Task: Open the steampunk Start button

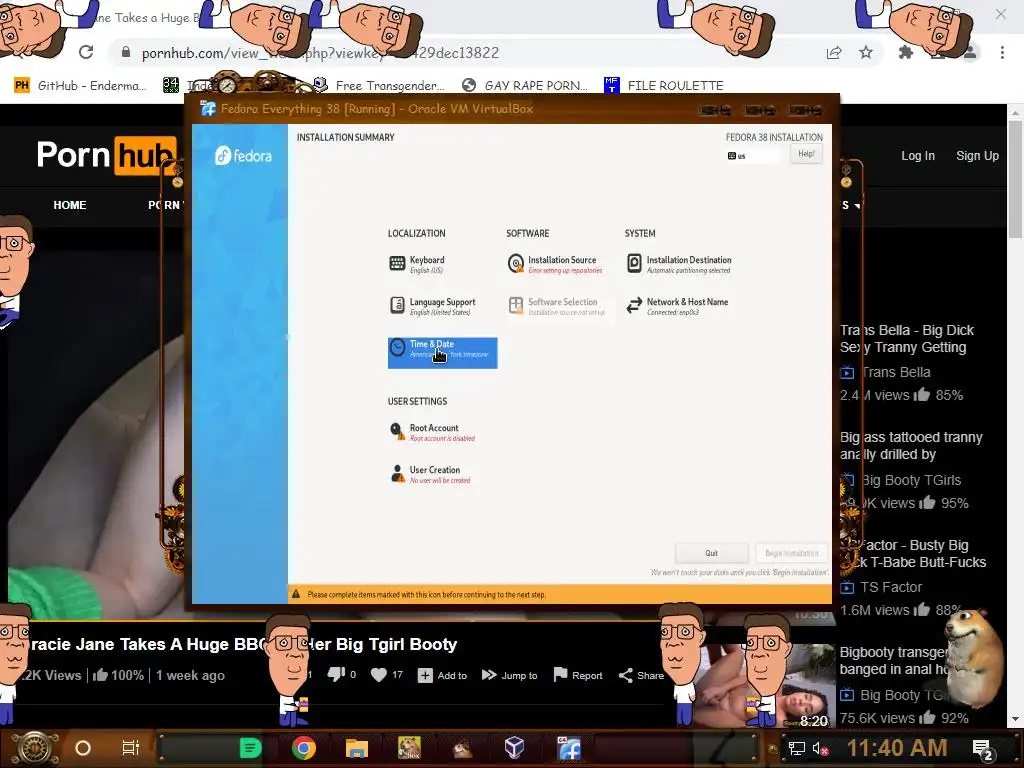Action: 36,748
